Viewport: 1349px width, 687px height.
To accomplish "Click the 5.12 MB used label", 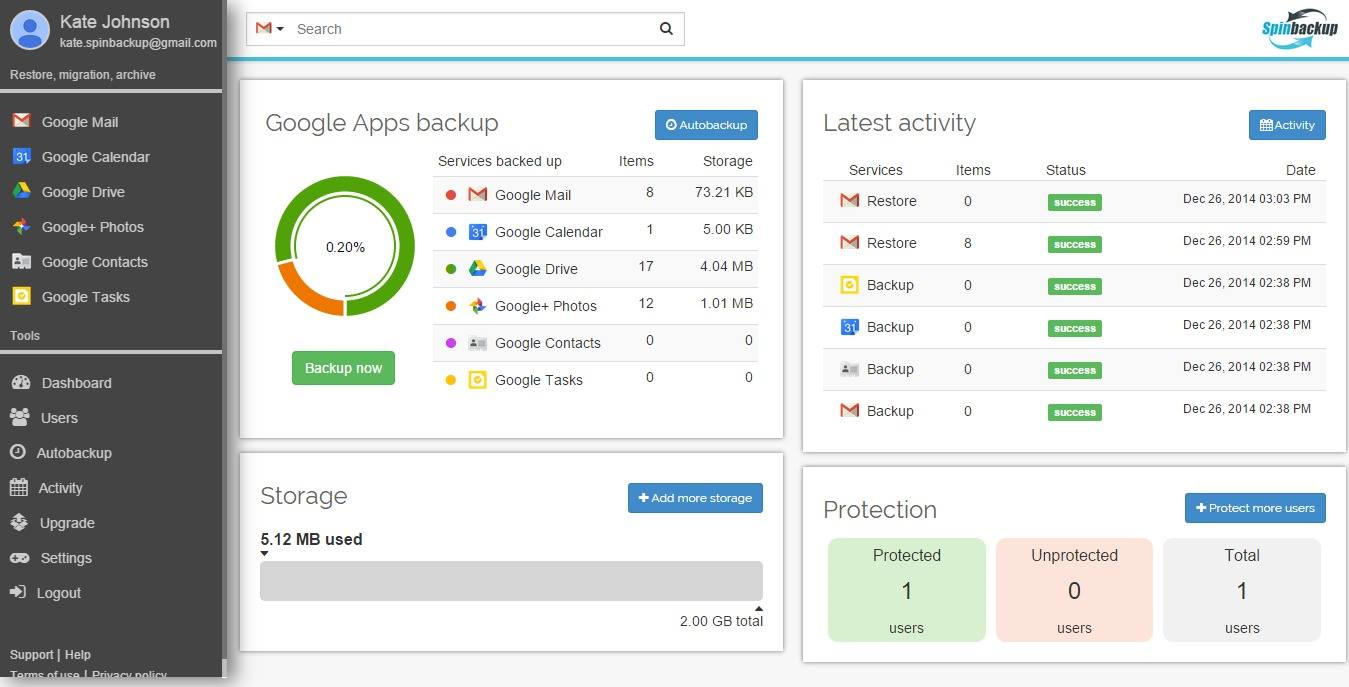I will click(311, 539).
